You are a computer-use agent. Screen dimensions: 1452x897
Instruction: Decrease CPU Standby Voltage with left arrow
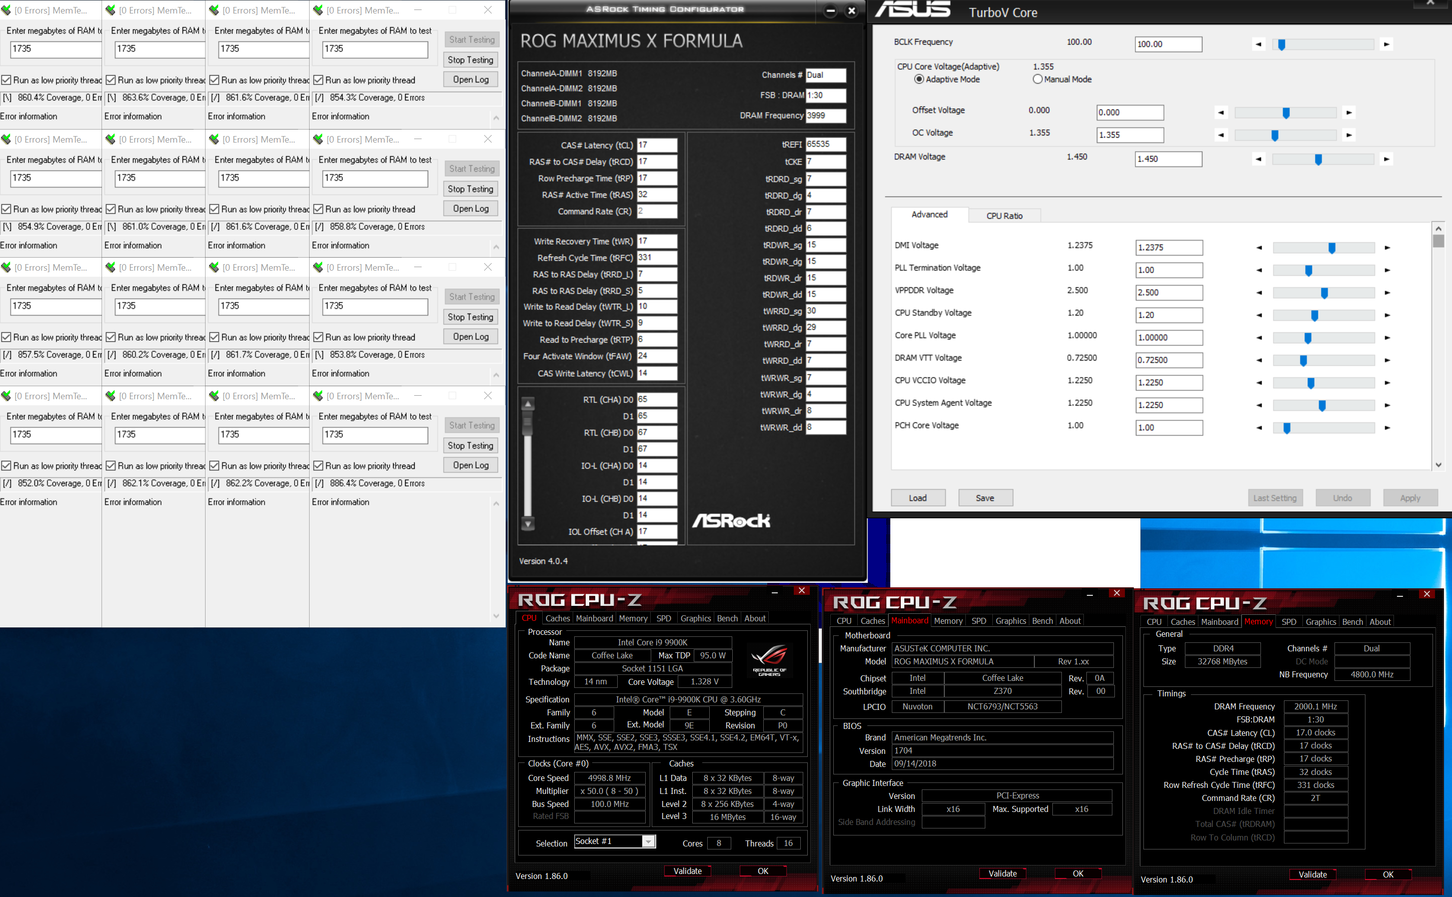coord(1259,315)
